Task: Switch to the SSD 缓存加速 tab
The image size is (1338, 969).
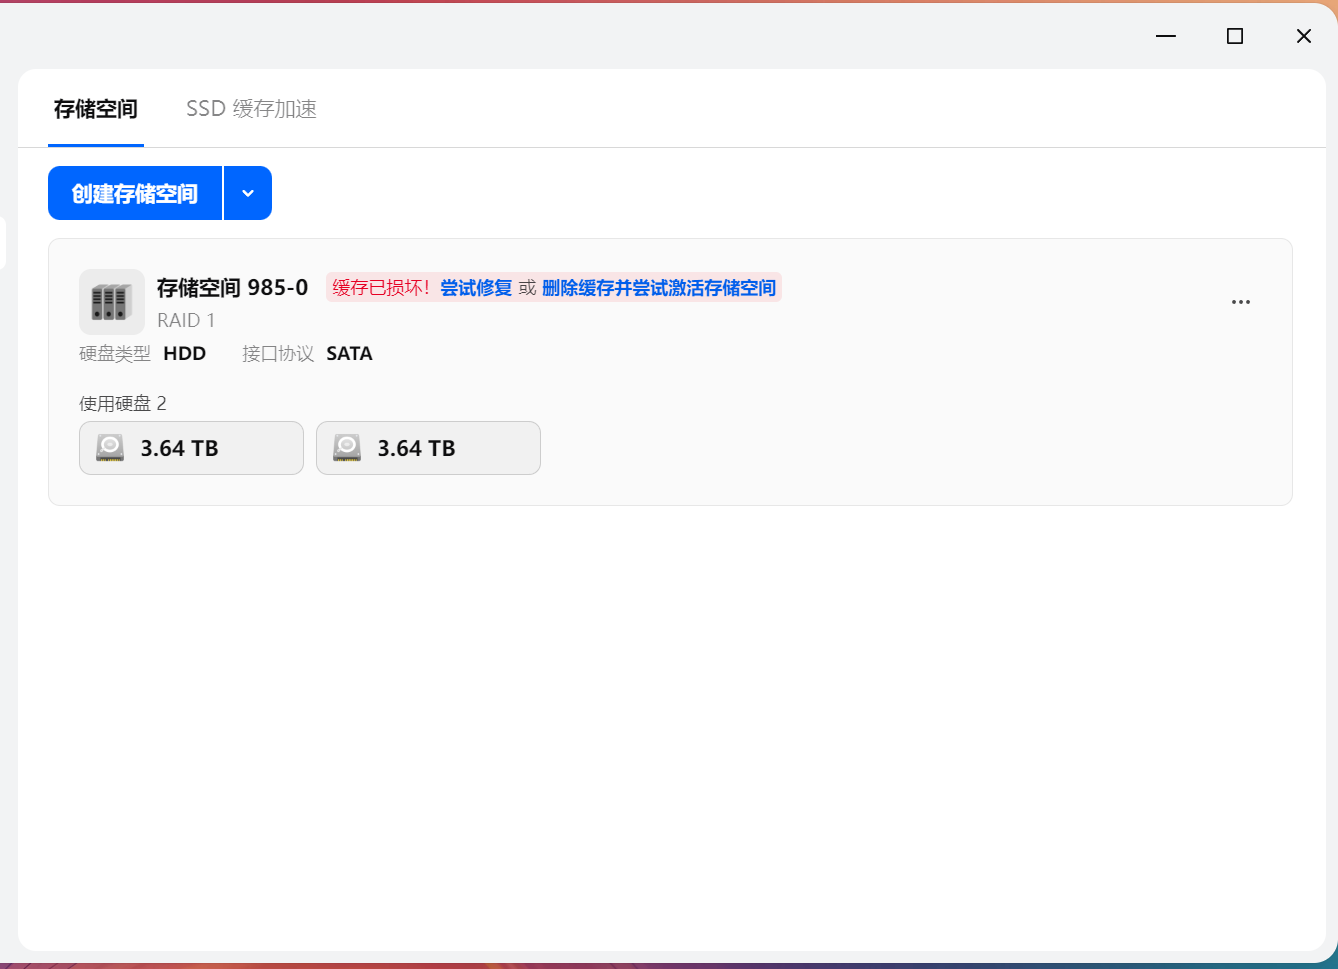Action: click(251, 109)
